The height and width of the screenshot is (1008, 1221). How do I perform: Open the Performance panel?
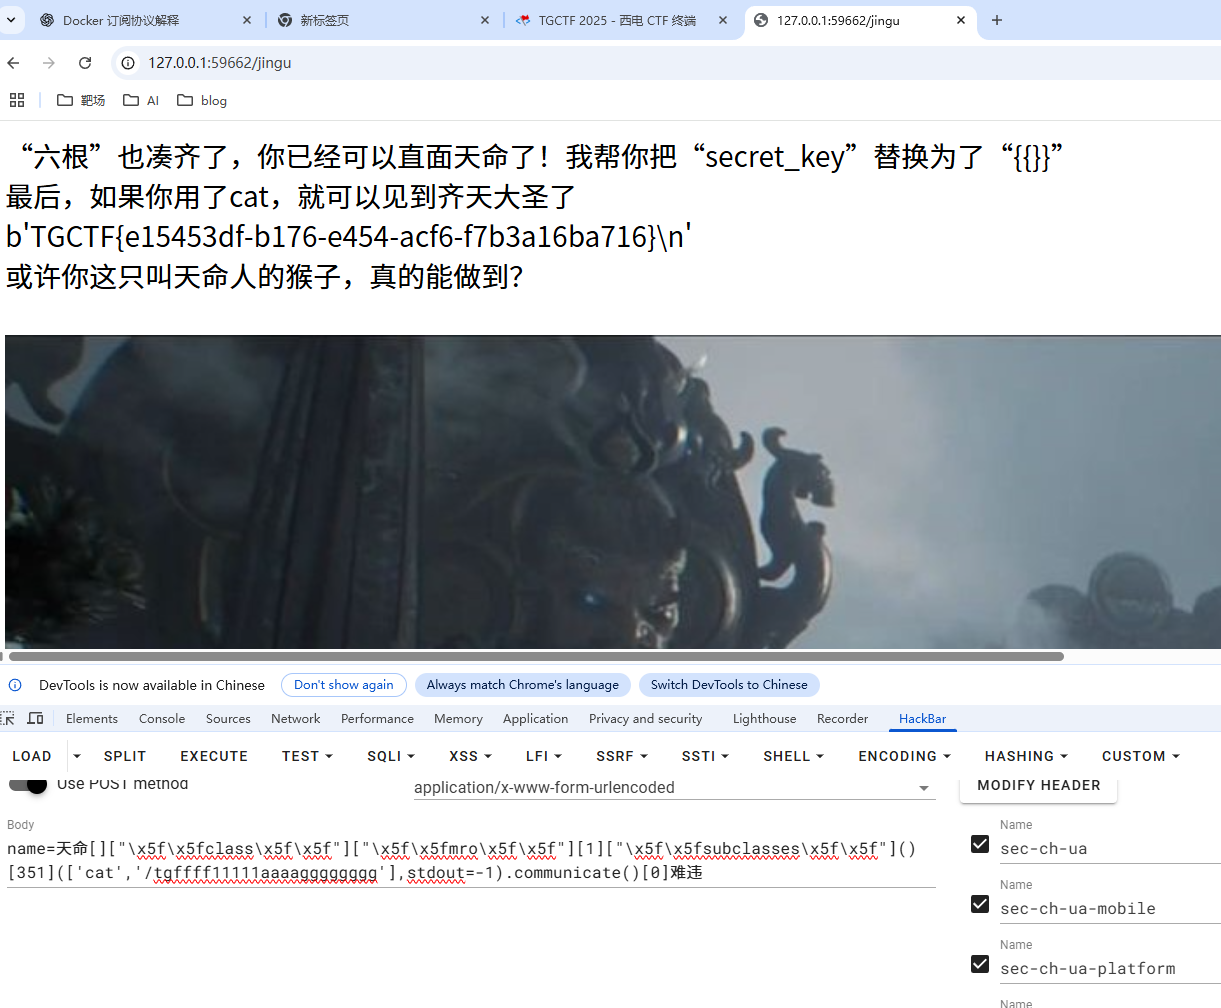click(x=377, y=718)
